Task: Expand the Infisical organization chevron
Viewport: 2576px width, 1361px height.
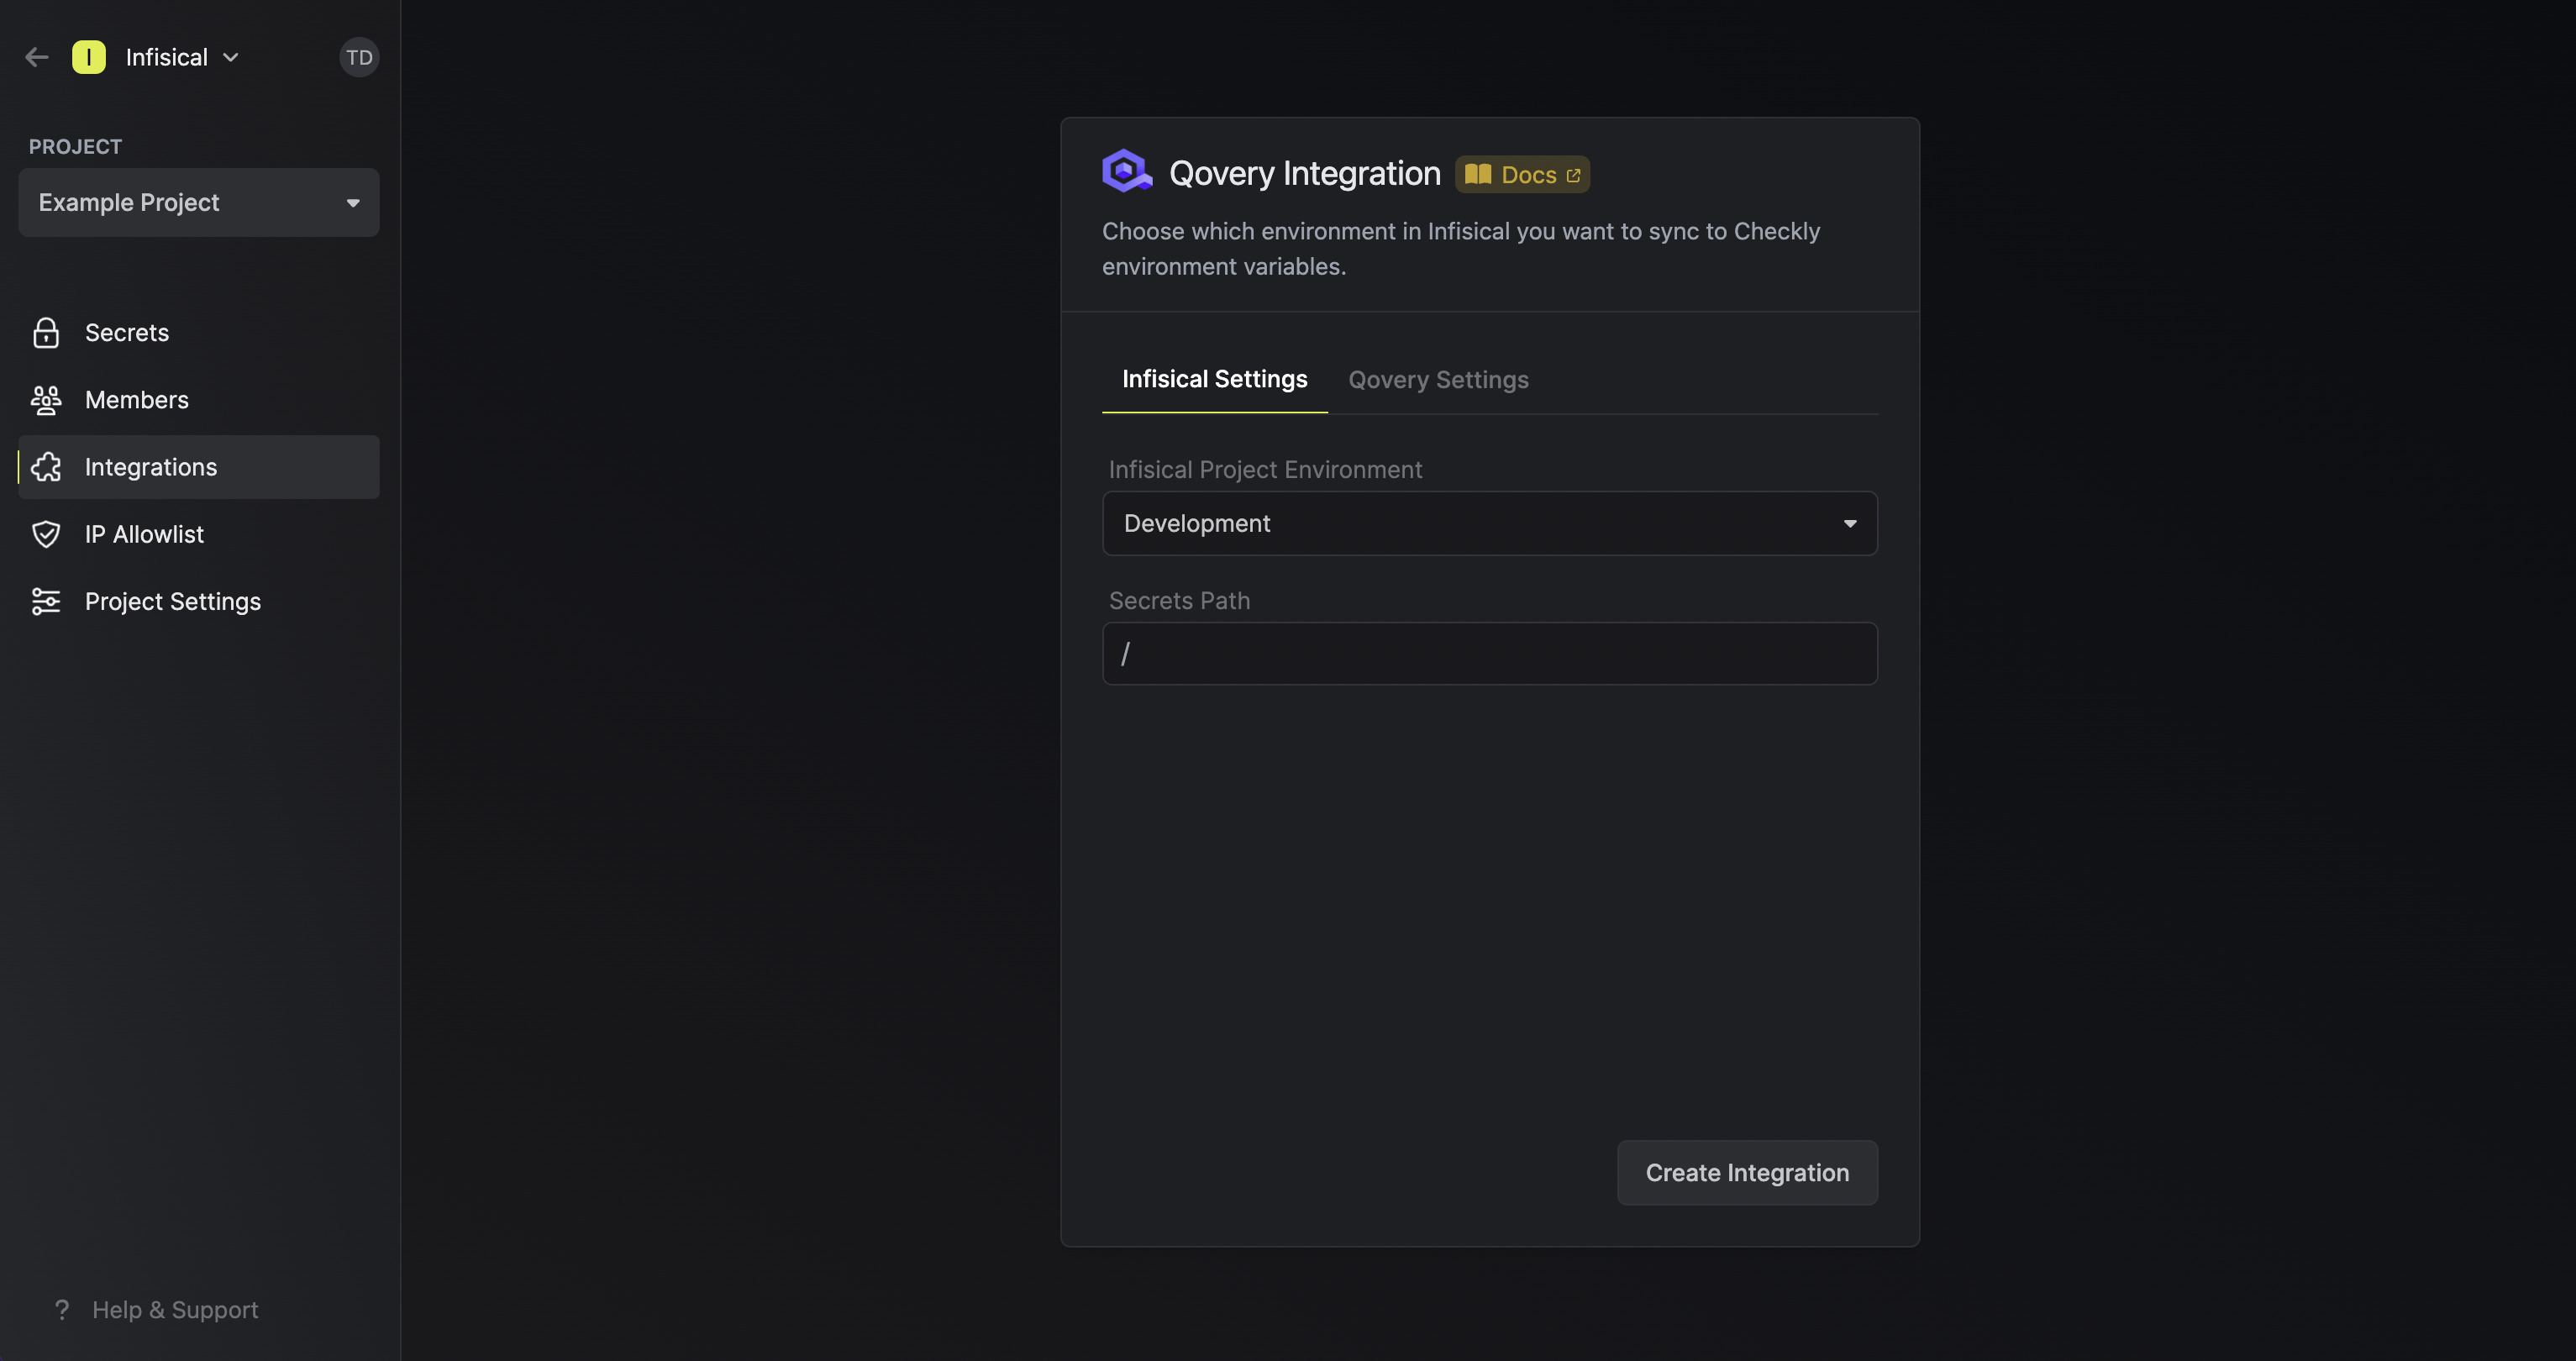Action: coord(231,57)
